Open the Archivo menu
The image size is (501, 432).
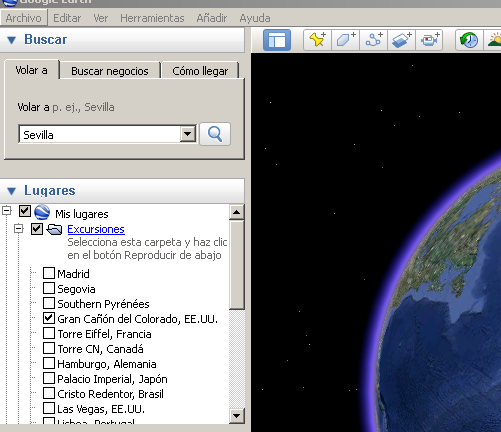pos(24,18)
